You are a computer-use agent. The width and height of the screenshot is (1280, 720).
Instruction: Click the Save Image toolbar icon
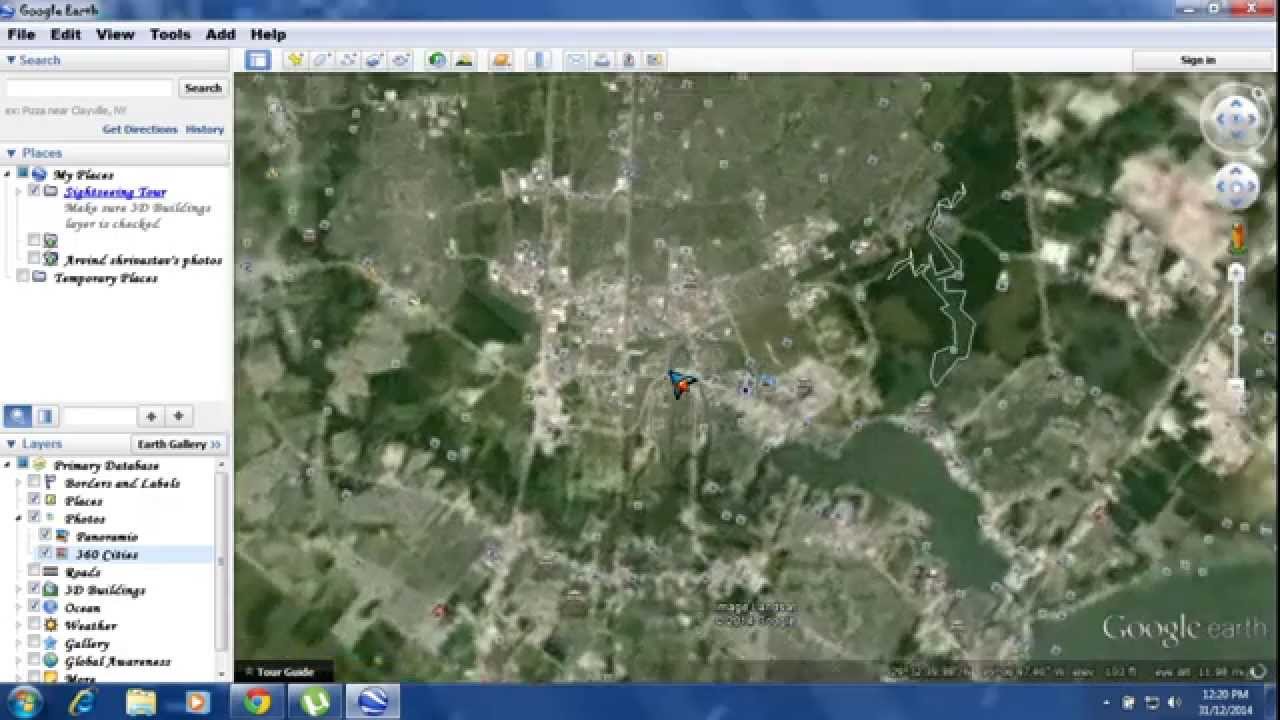coord(628,60)
